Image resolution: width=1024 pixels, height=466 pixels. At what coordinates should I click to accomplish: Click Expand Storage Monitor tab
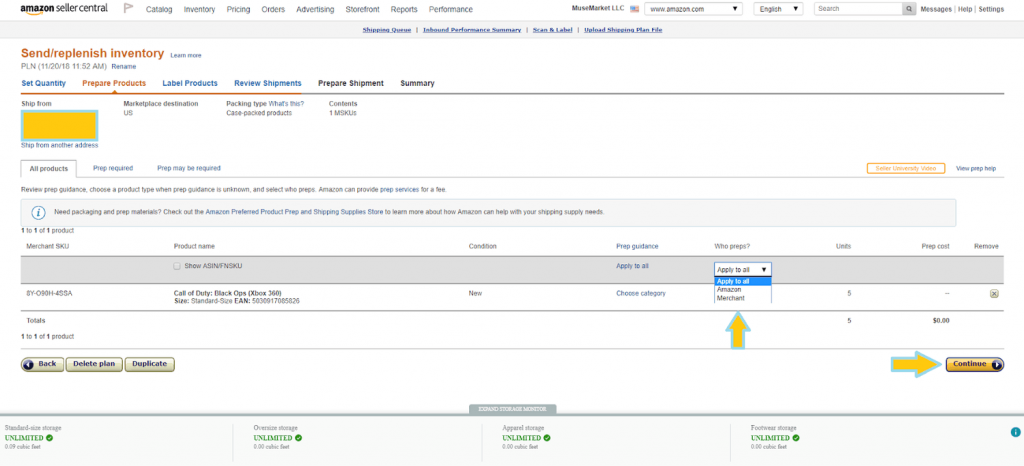click(x=512, y=409)
